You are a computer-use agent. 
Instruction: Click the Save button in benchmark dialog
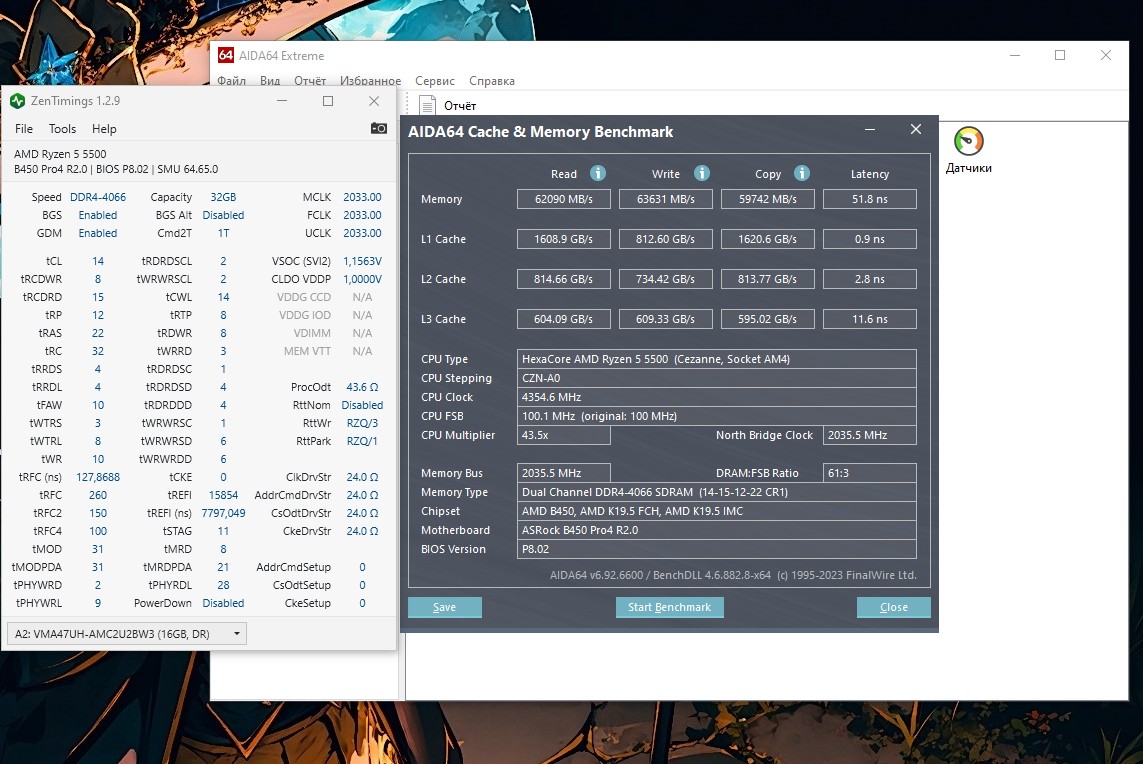[445, 607]
